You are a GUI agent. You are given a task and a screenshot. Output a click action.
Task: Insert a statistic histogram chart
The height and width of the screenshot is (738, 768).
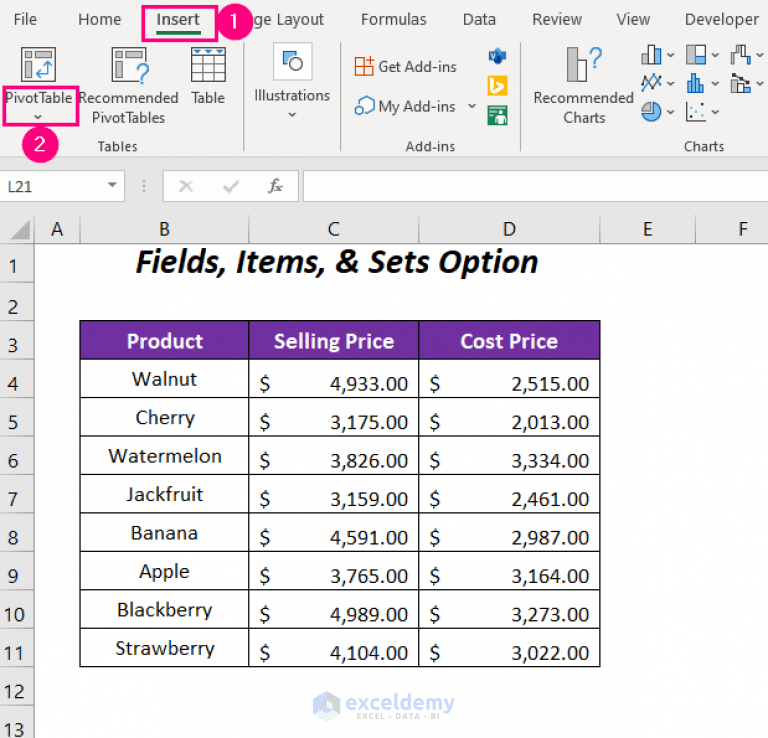[696, 83]
